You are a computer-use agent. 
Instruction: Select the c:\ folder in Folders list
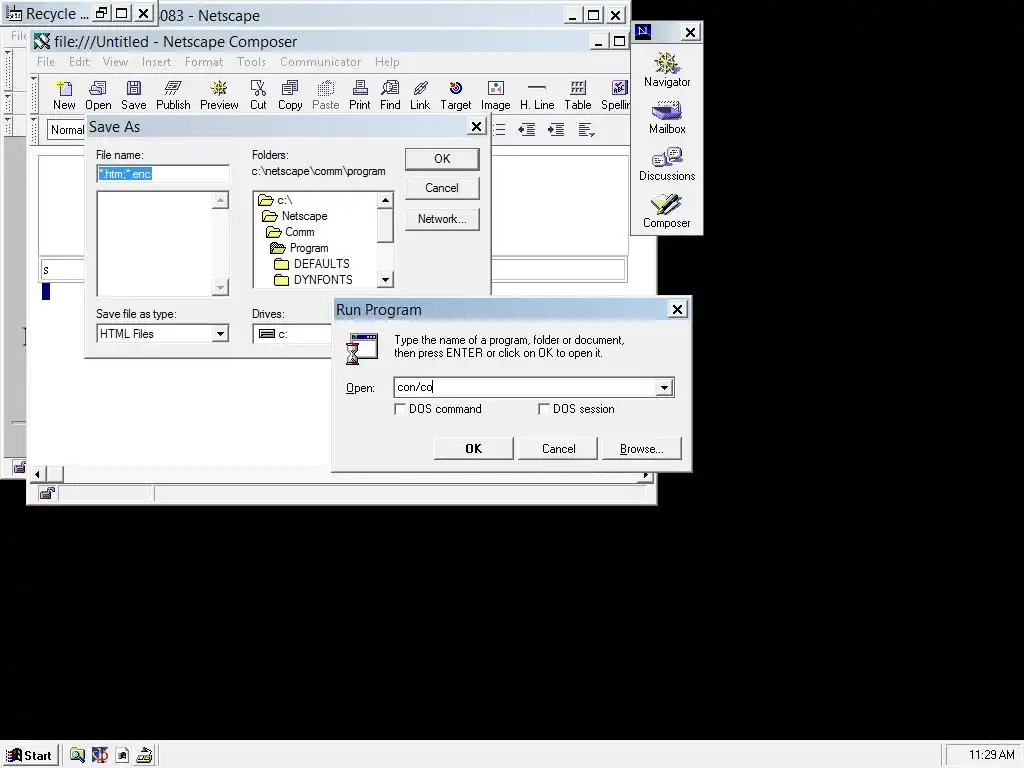coord(276,200)
